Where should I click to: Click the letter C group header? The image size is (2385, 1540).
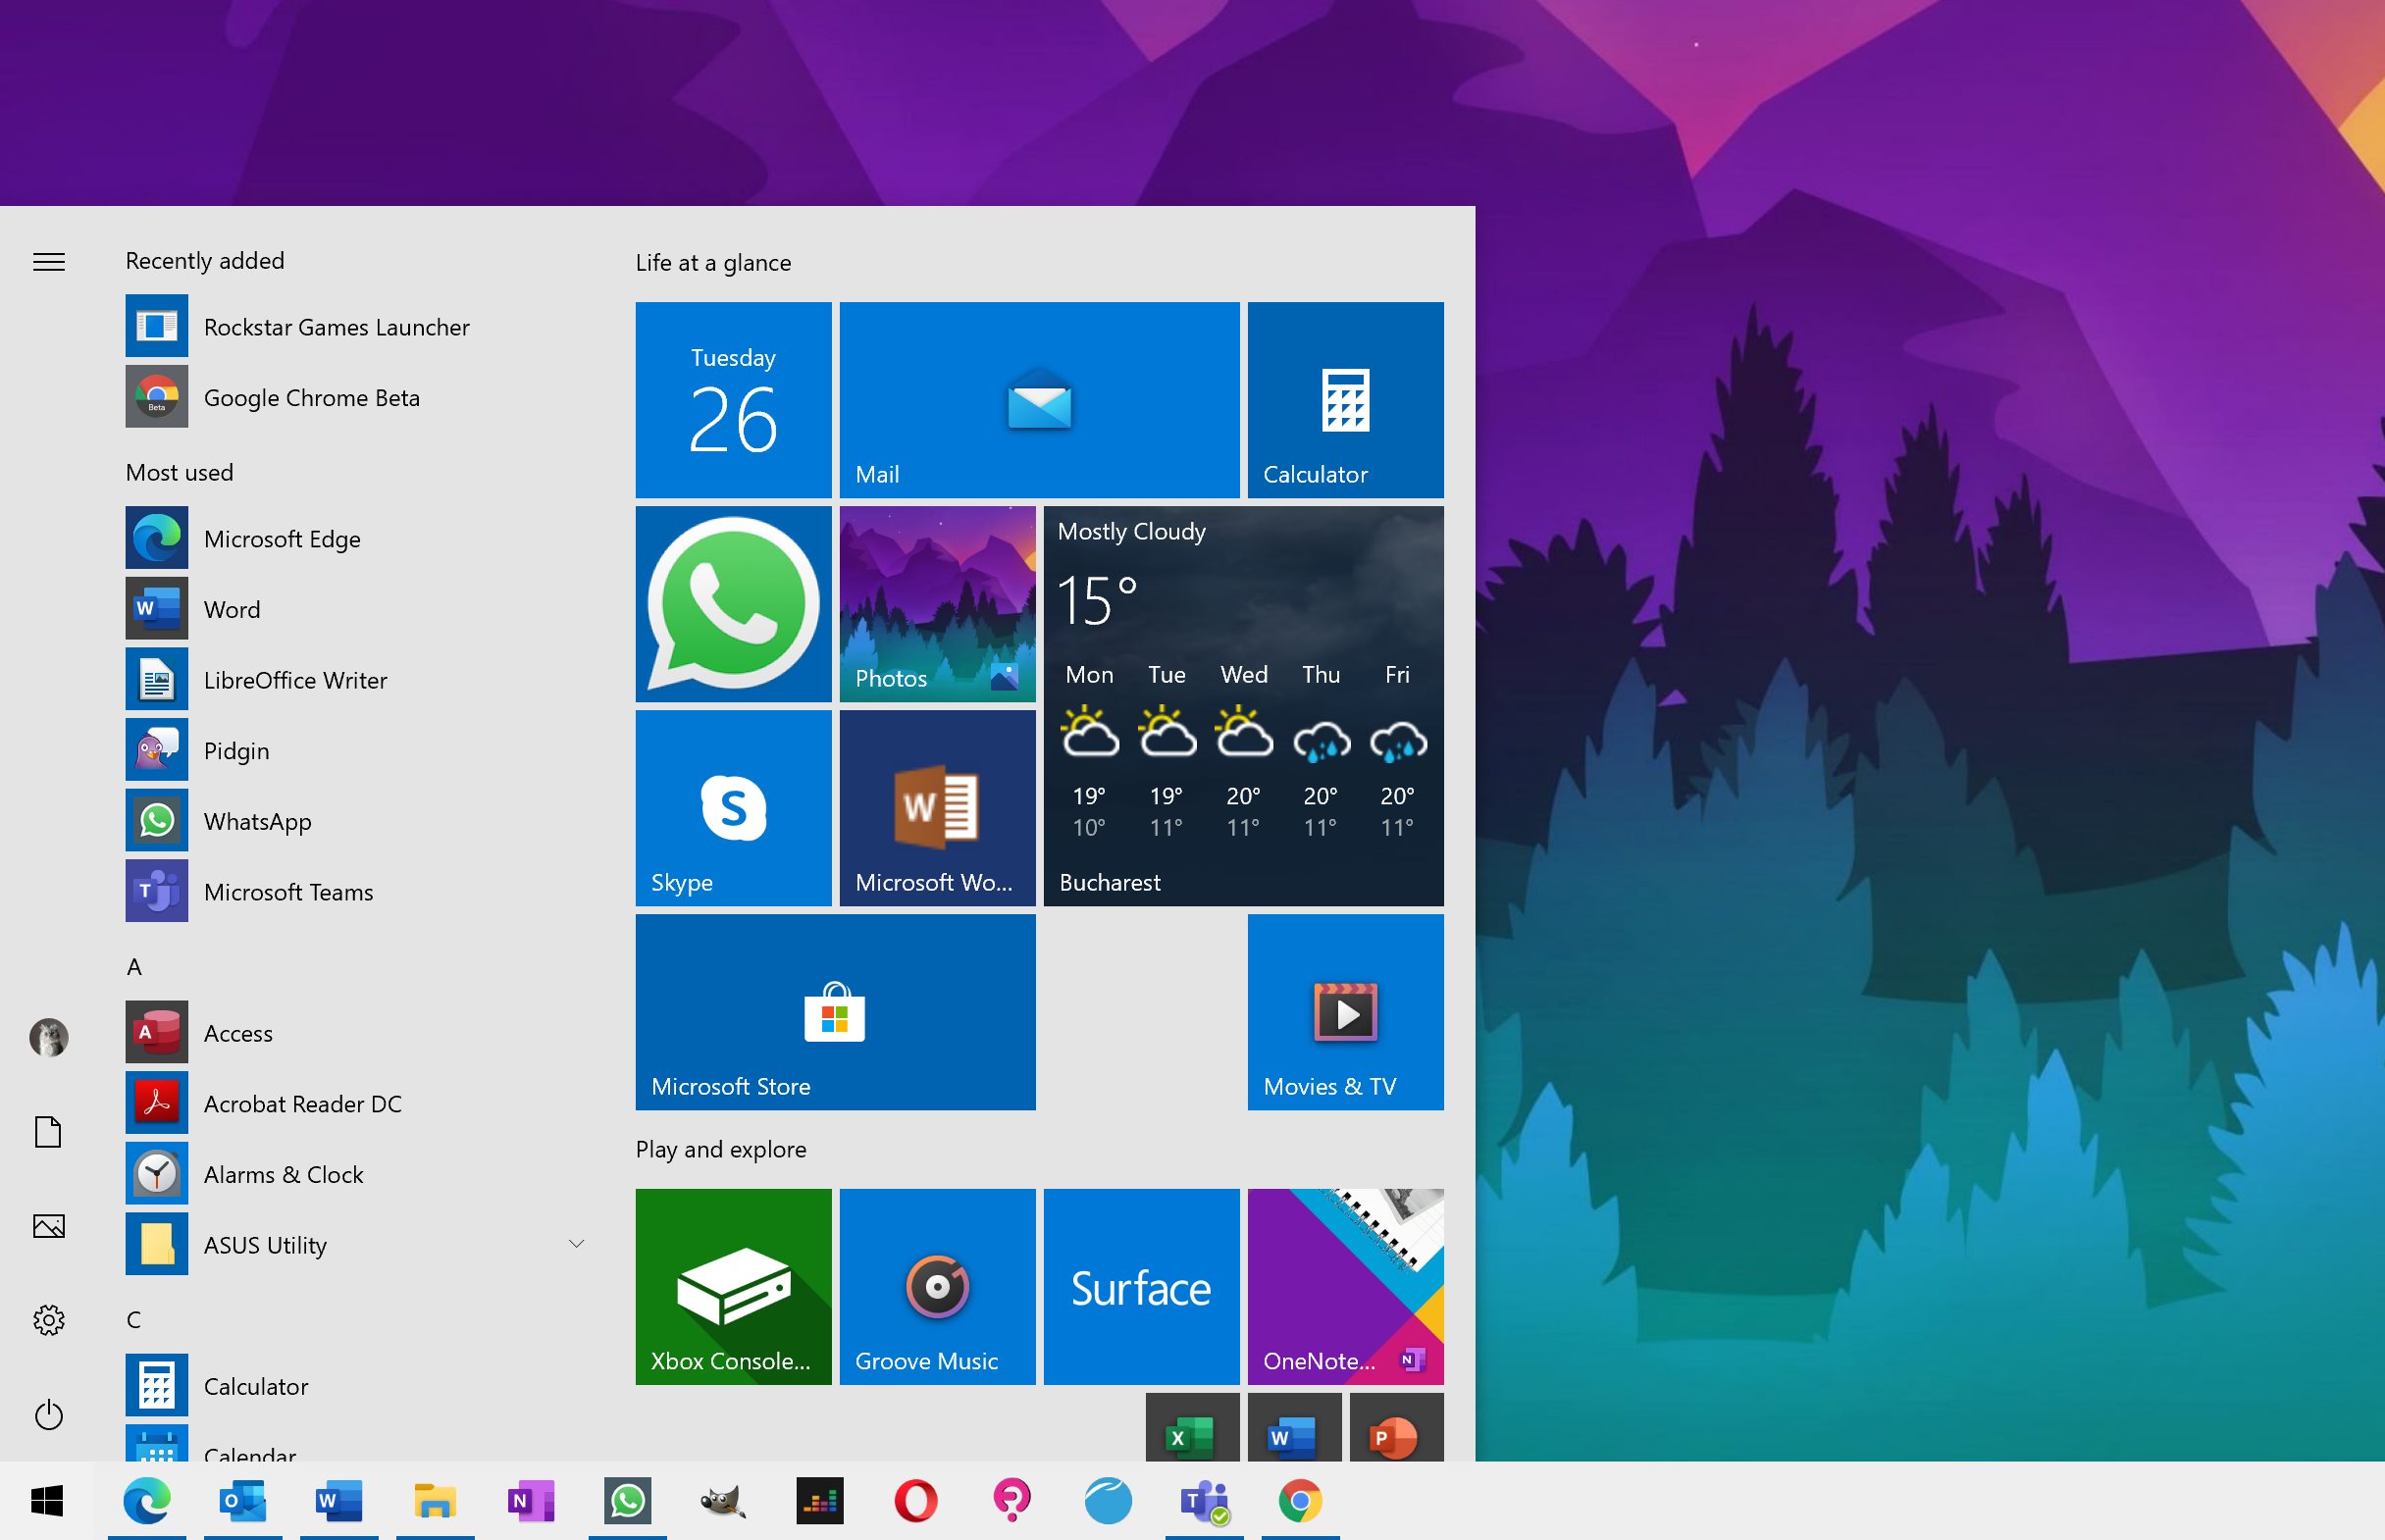pos(134,1320)
